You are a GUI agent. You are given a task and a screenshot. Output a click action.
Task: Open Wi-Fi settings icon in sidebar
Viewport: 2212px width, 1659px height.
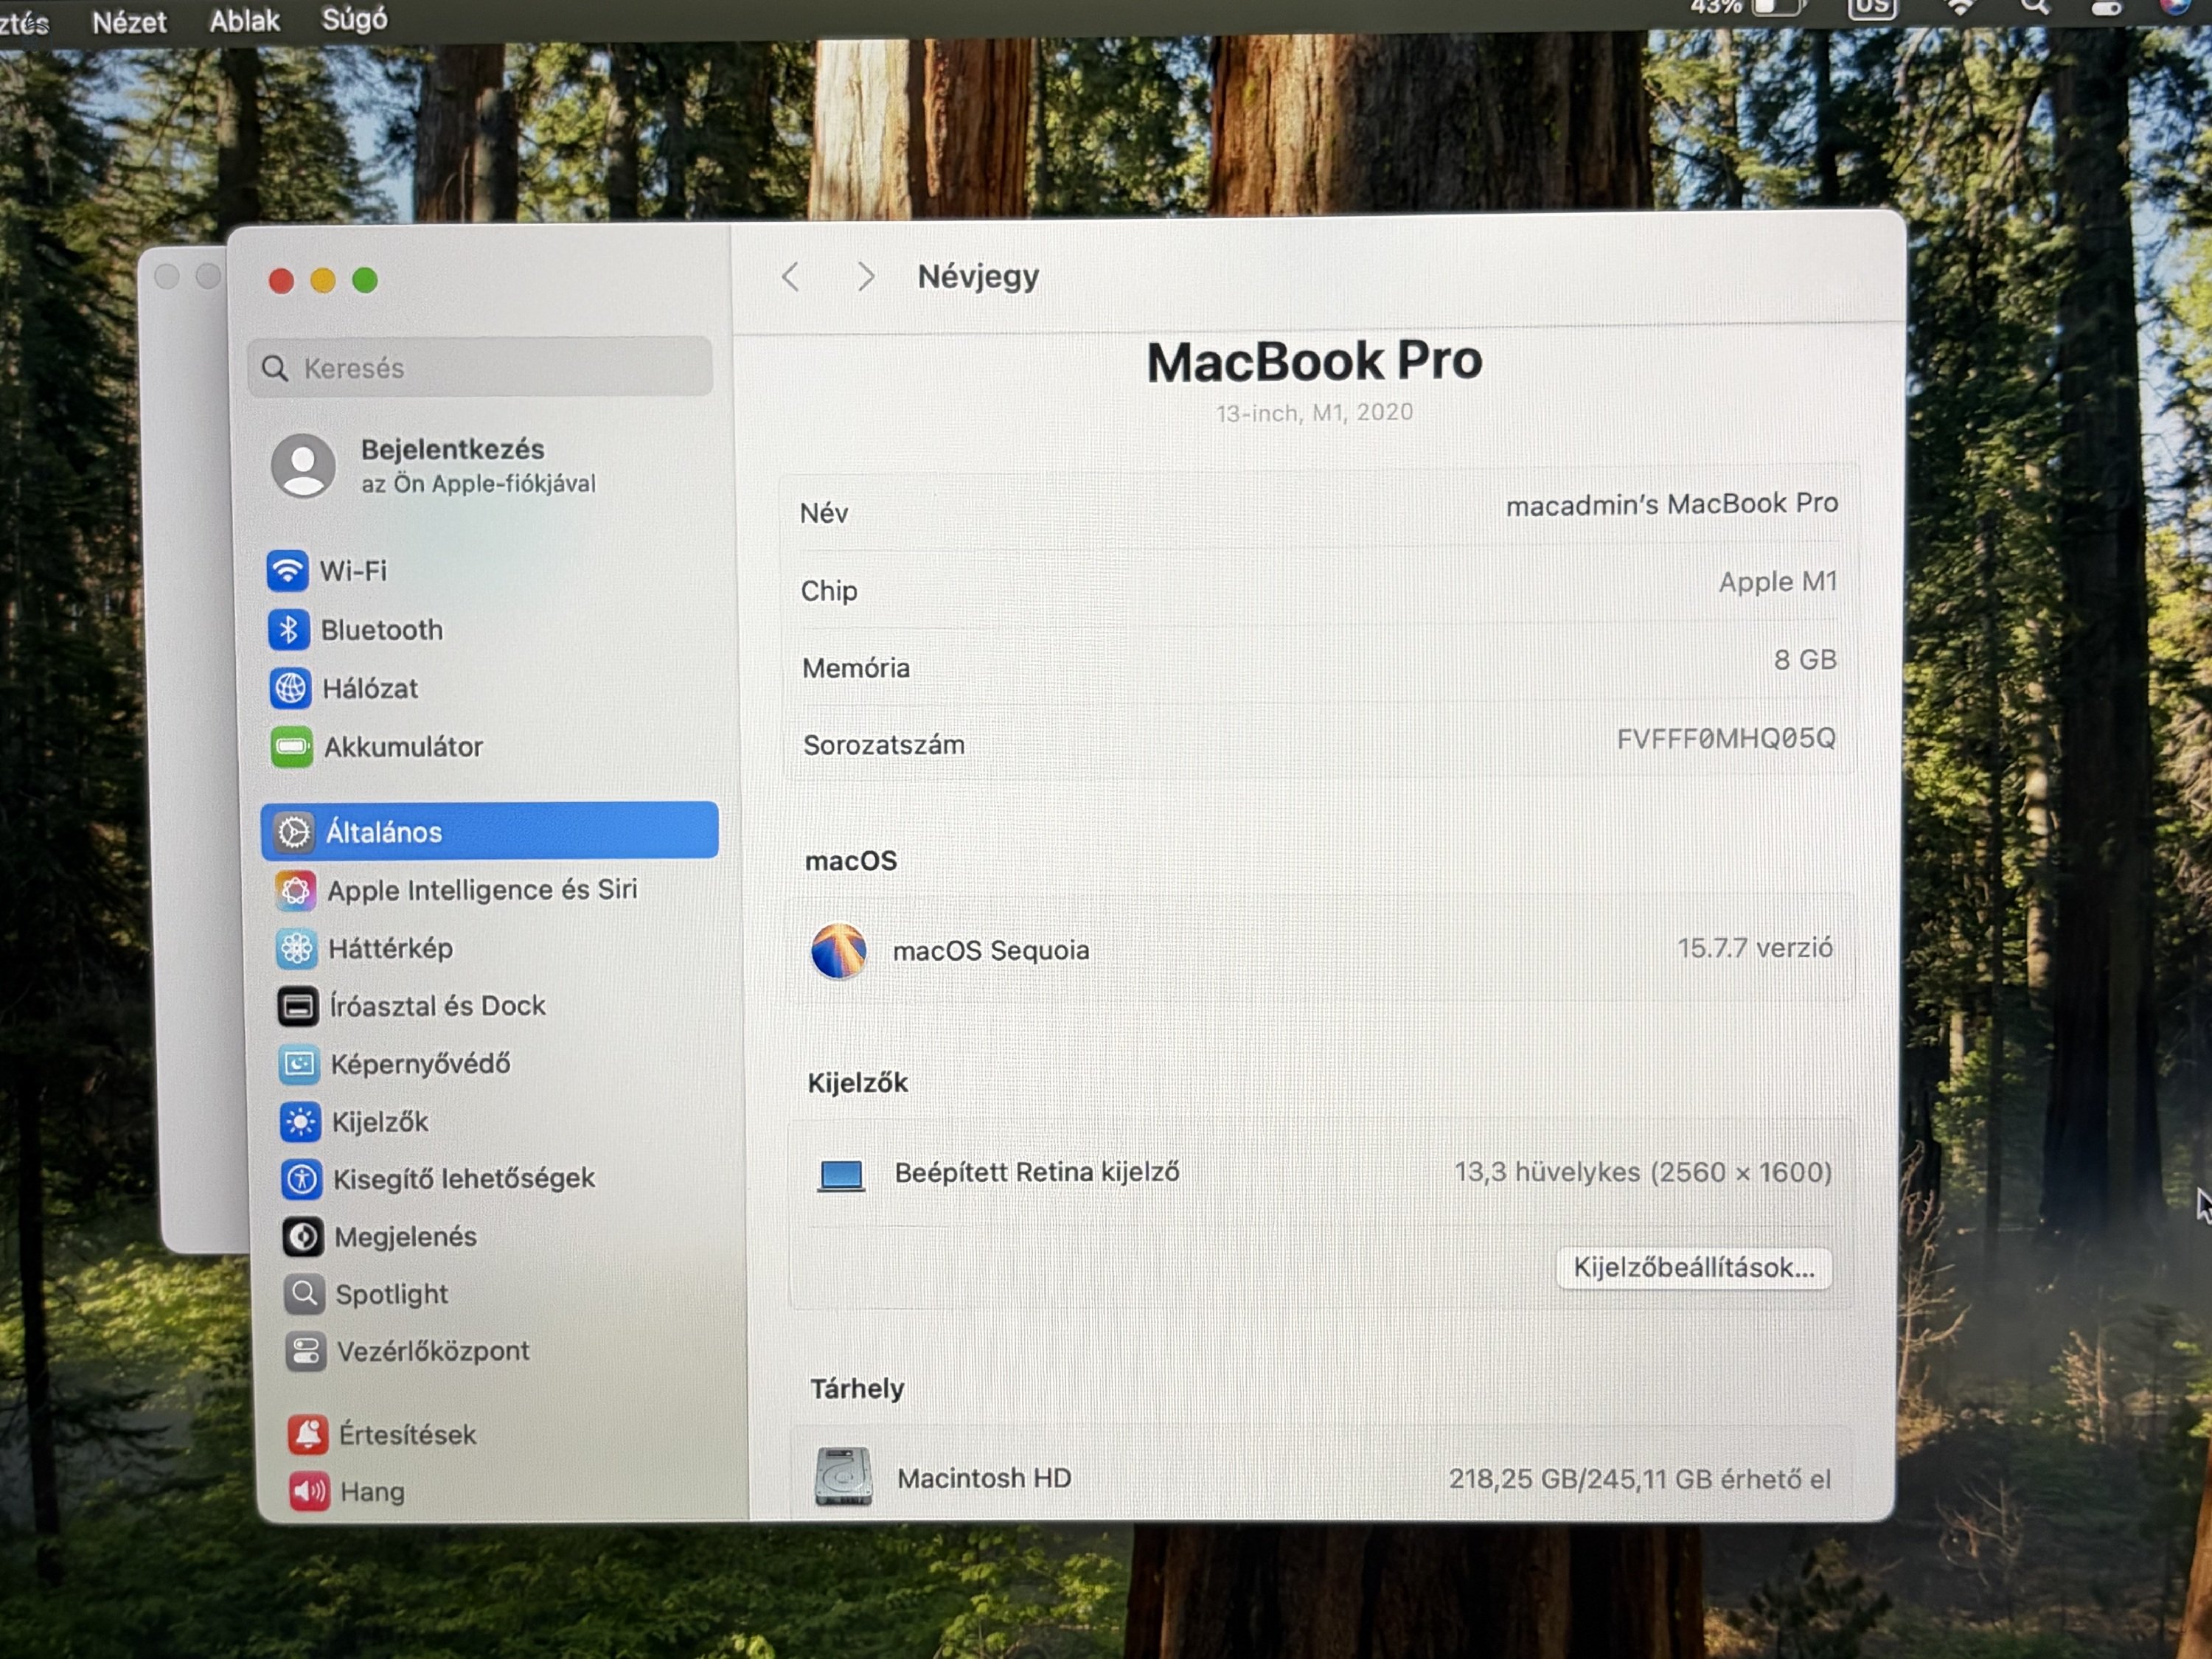point(287,571)
